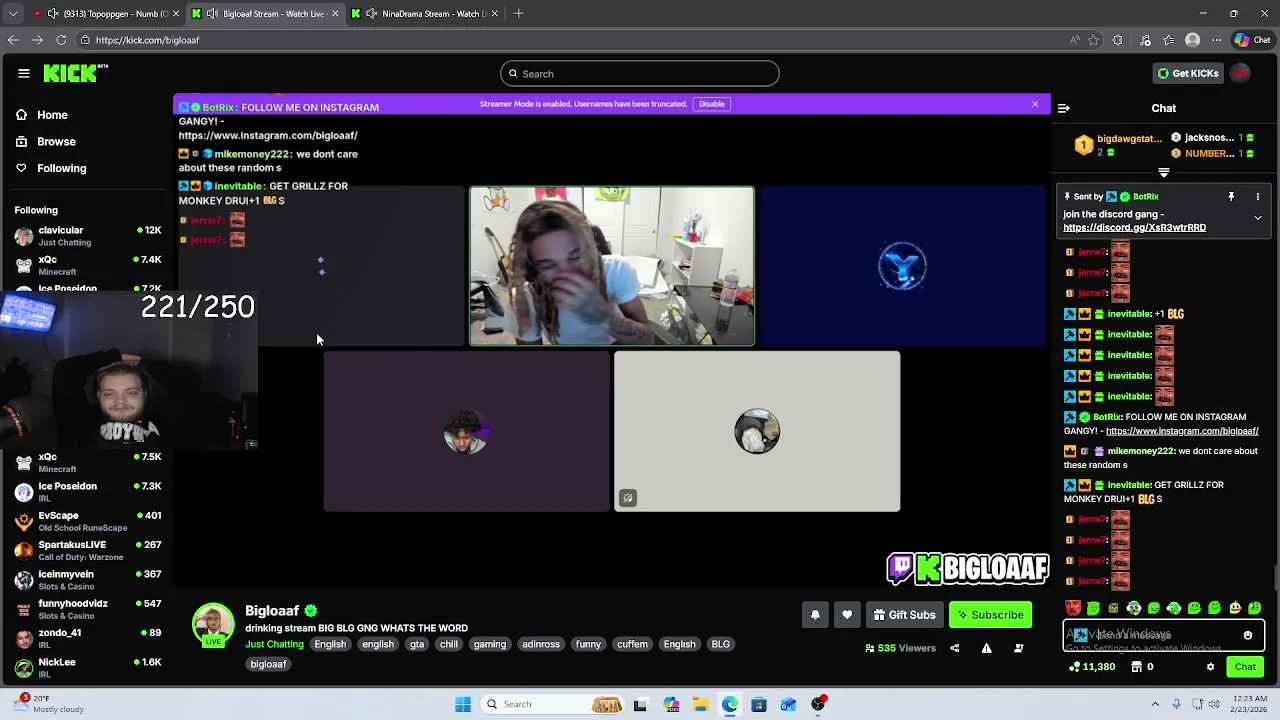Open Following in sidebar
1280x720 pixels.
[x=62, y=168]
